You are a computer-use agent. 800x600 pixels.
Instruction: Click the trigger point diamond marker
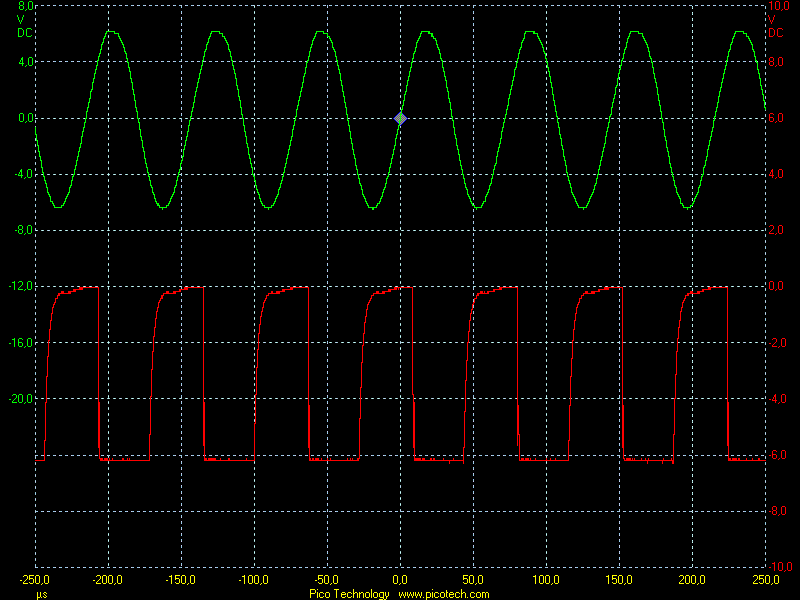[401, 119]
